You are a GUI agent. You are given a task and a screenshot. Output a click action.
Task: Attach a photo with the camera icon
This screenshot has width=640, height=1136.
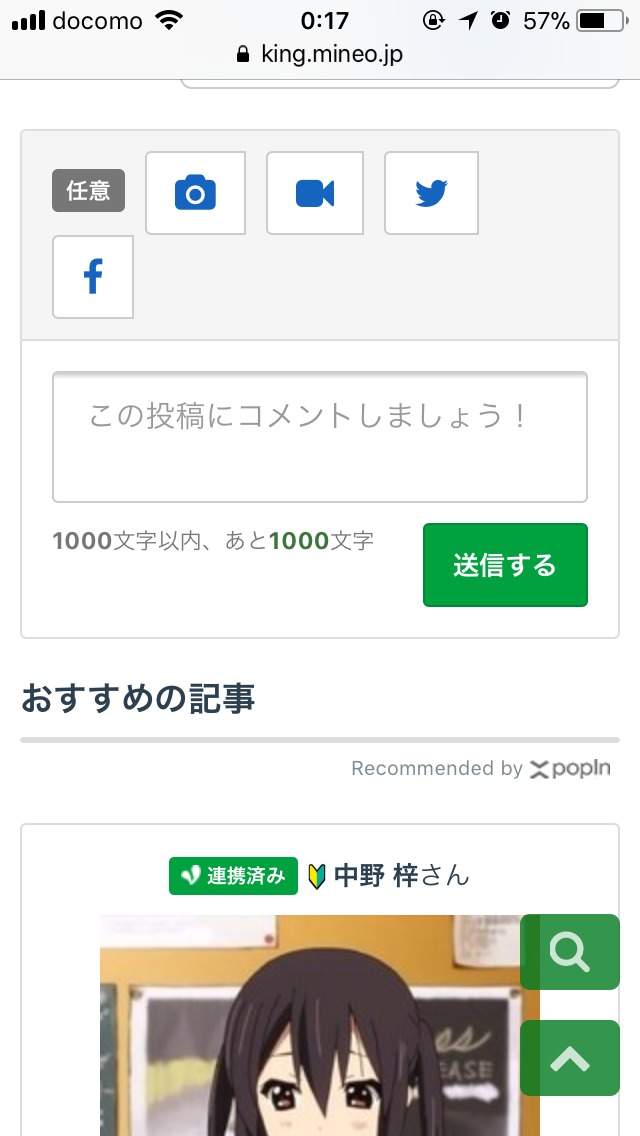tap(195, 193)
